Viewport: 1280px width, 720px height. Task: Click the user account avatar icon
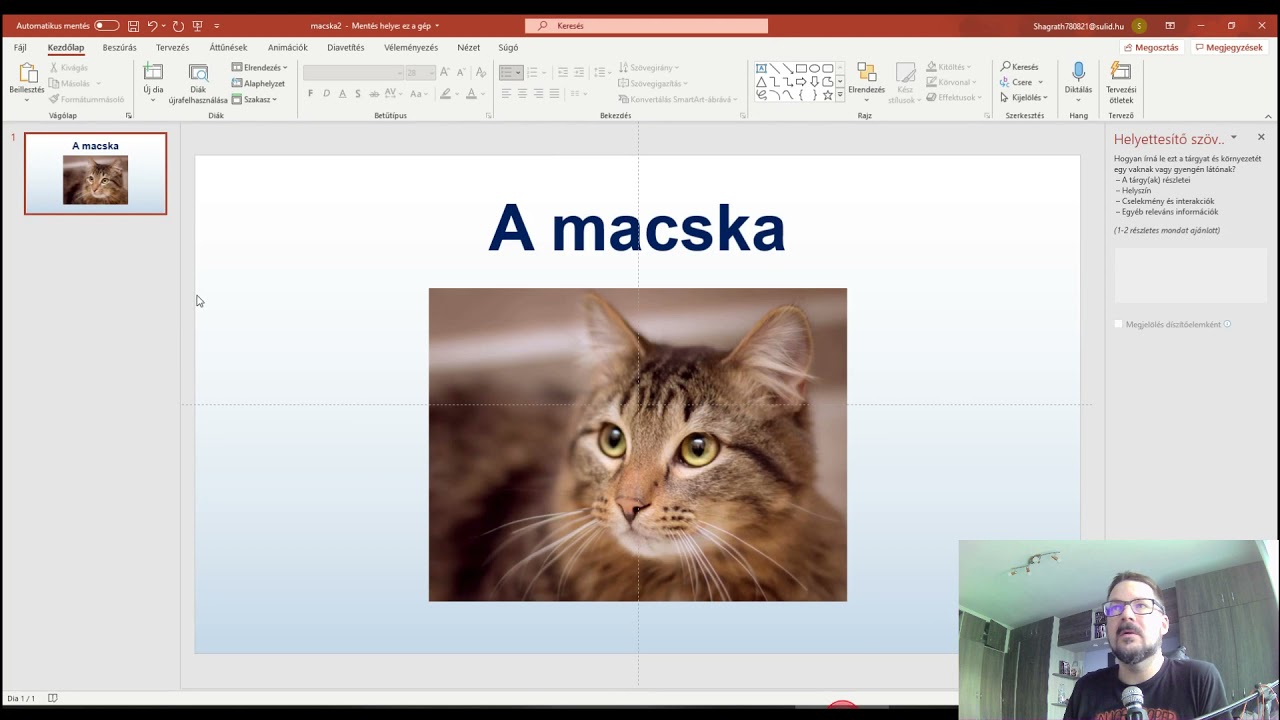[x=1139, y=26]
